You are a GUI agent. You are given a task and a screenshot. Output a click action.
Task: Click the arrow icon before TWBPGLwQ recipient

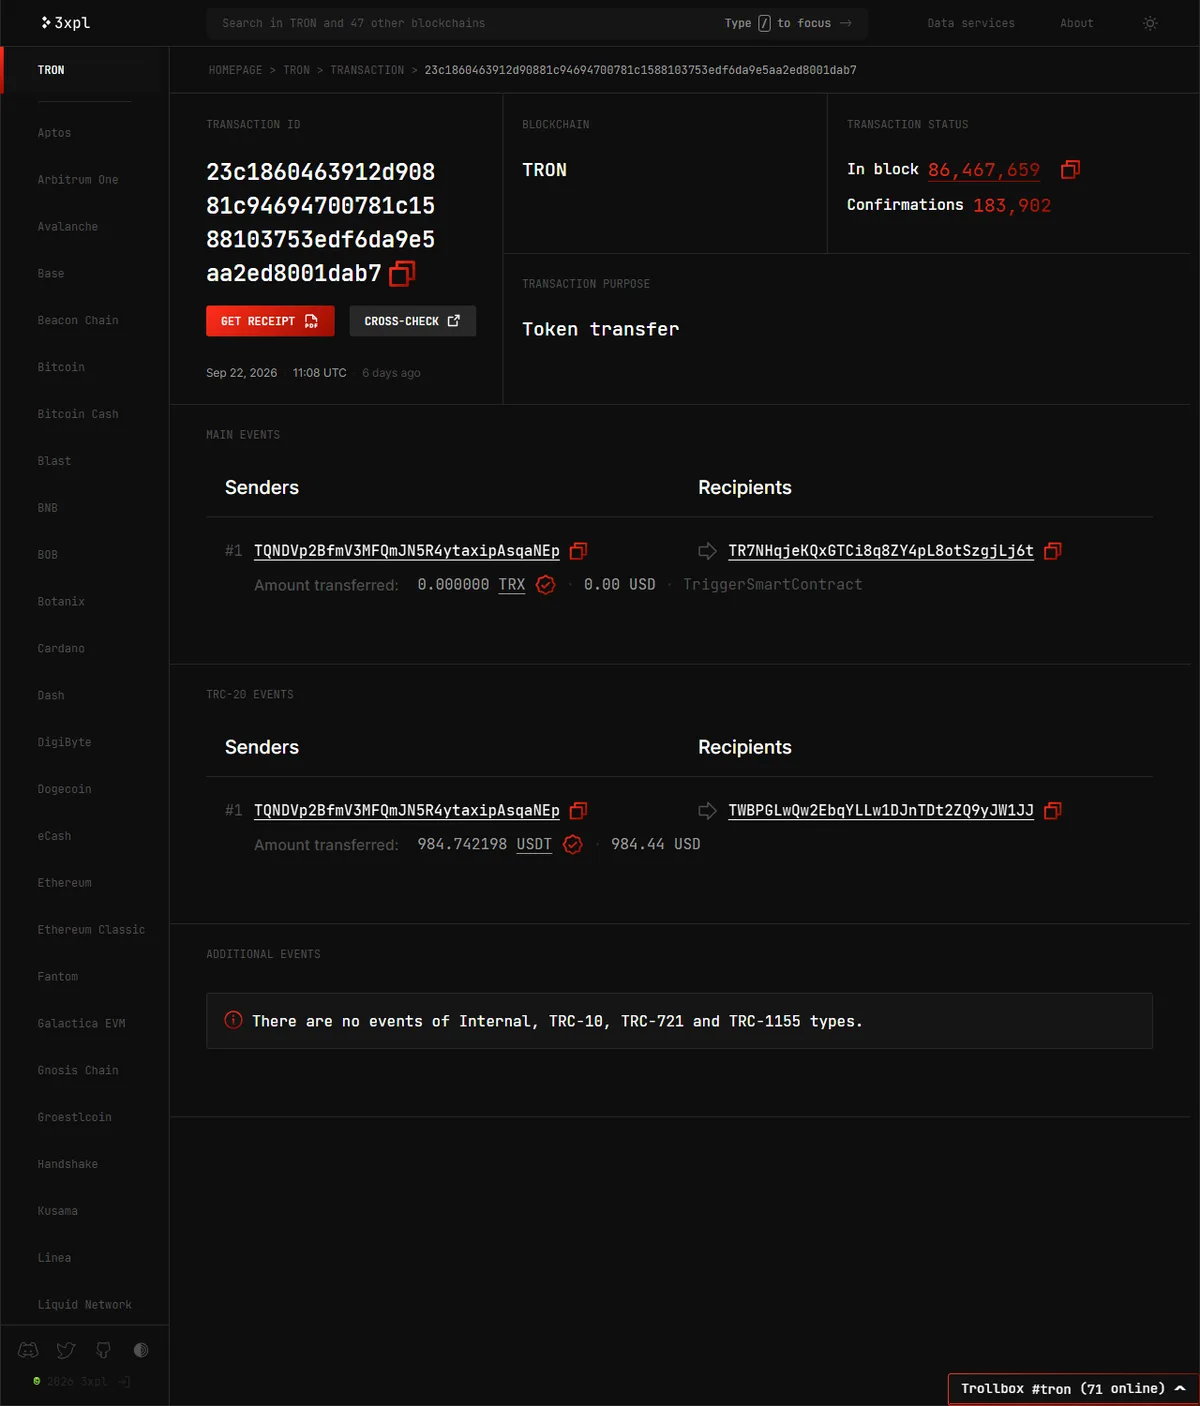point(707,811)
